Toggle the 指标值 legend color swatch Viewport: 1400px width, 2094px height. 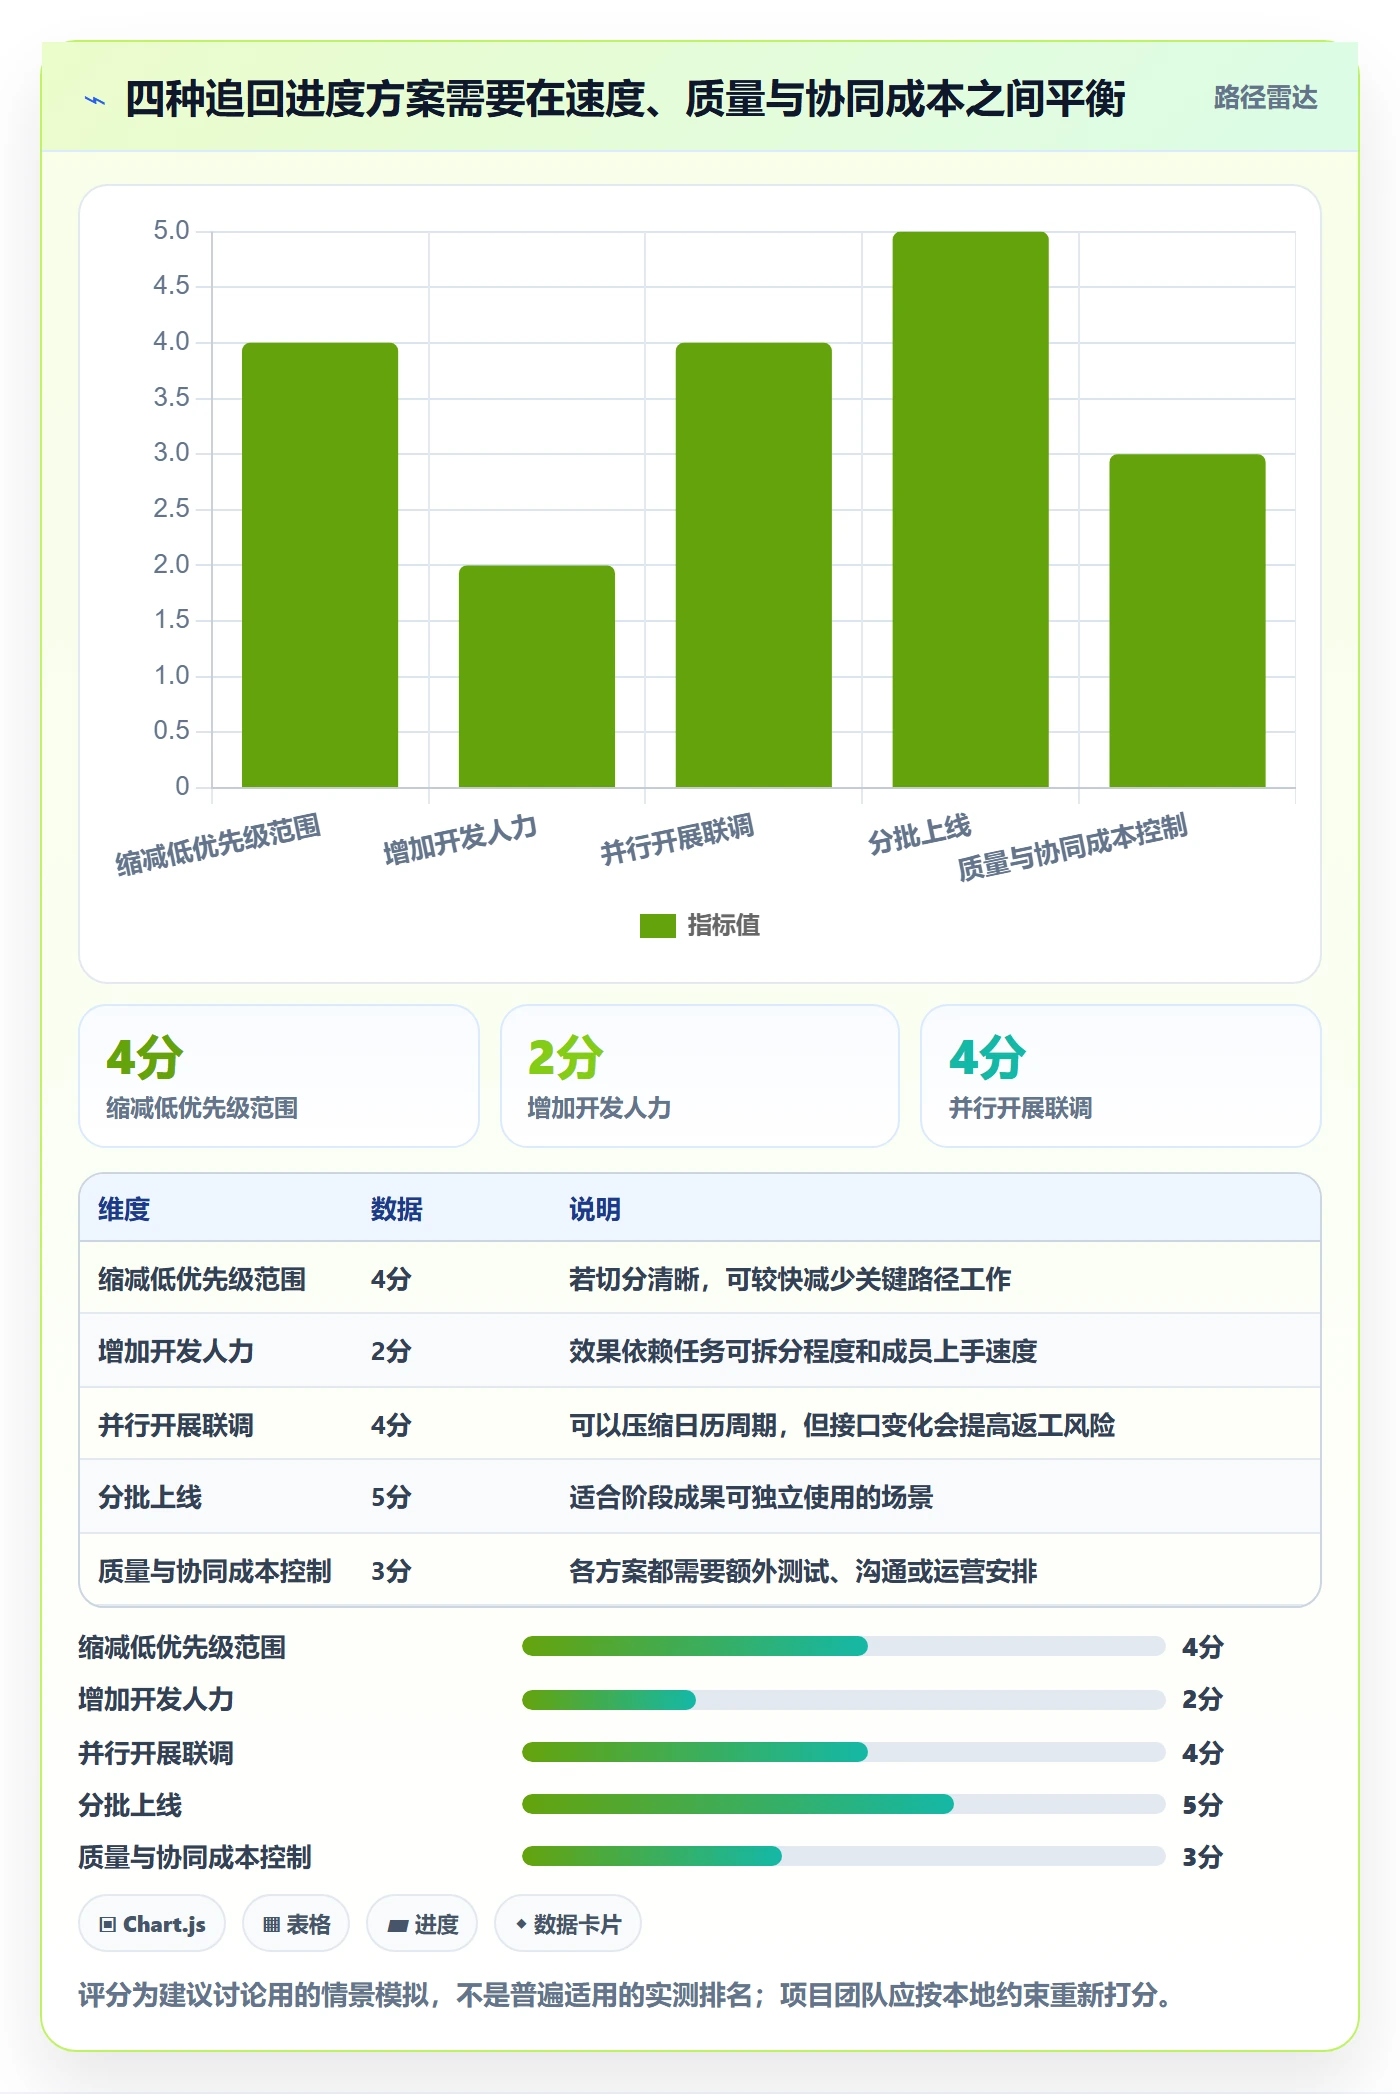click(x=657, y=926)
